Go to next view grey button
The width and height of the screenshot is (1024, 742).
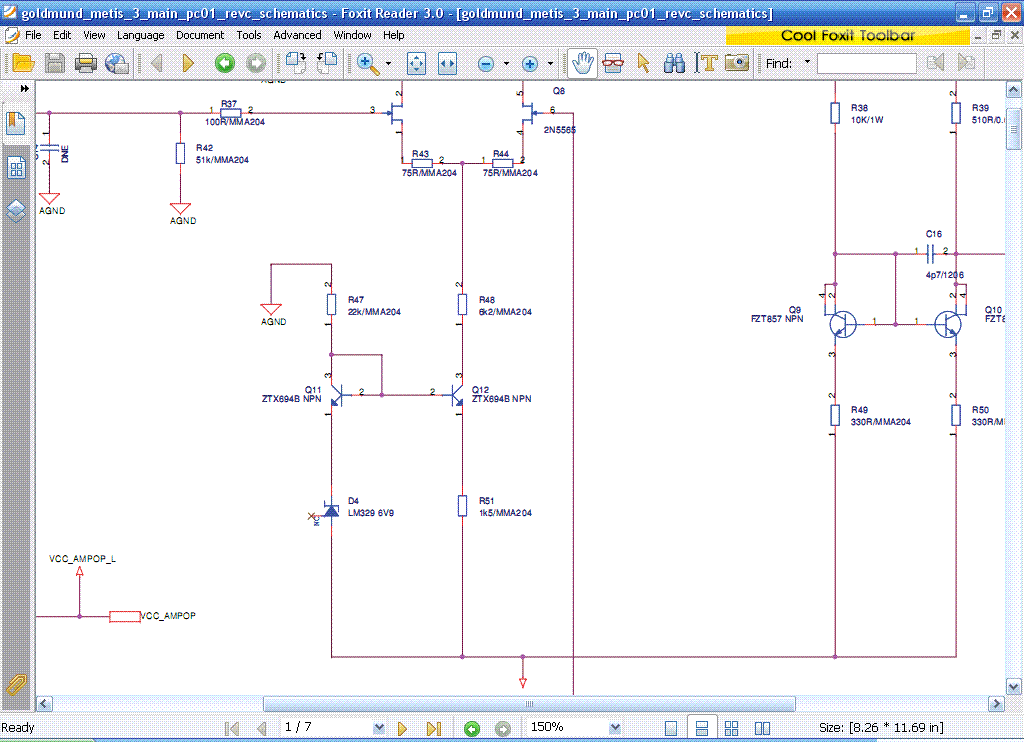tap(256, 63)
